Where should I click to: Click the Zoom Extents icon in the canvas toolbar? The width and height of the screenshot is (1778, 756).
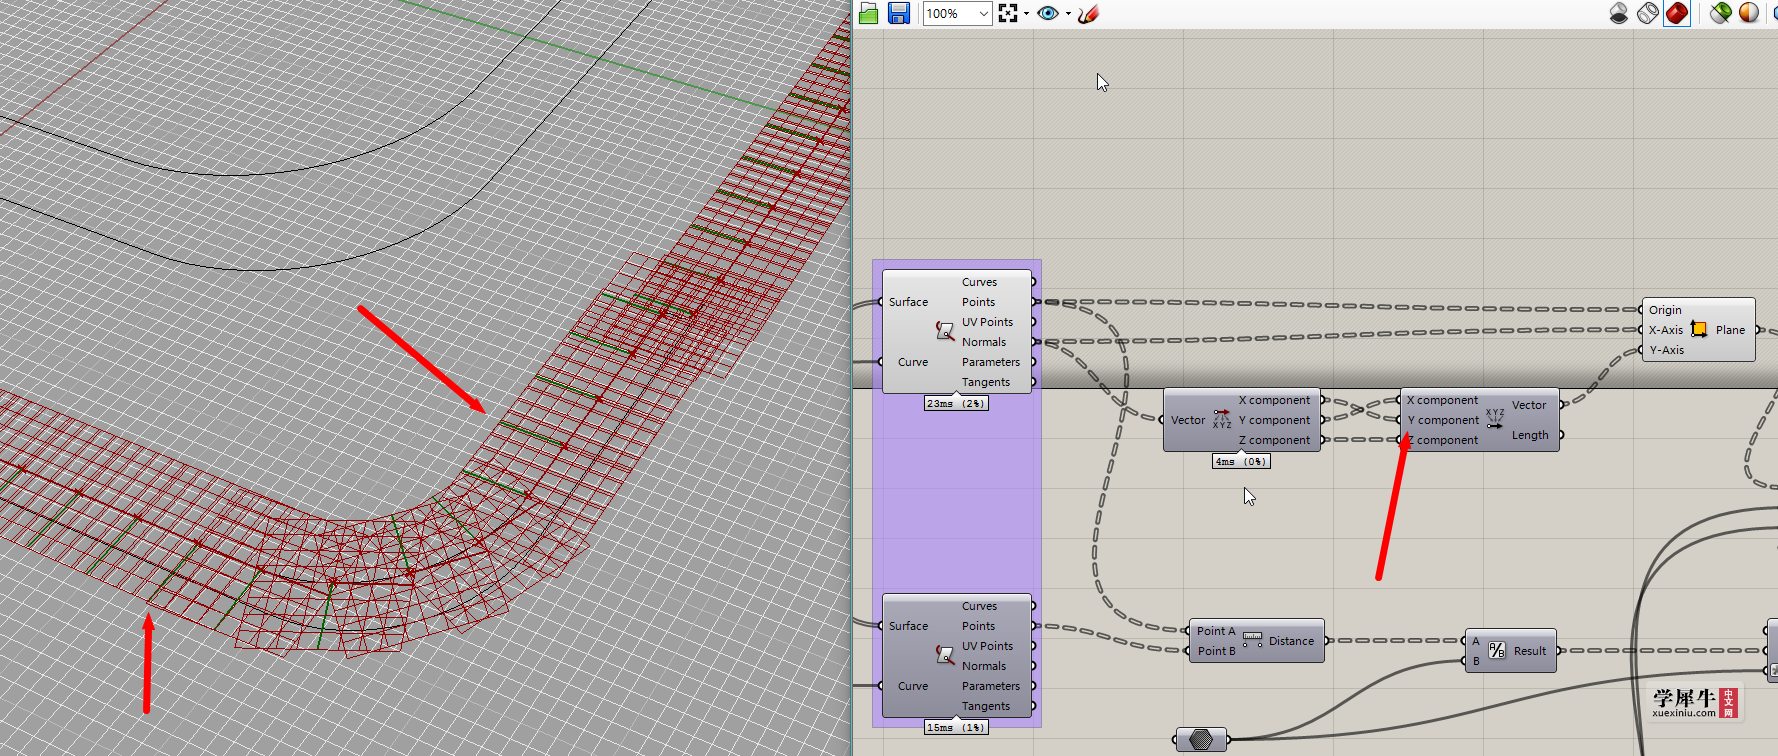coord(1008,13)
